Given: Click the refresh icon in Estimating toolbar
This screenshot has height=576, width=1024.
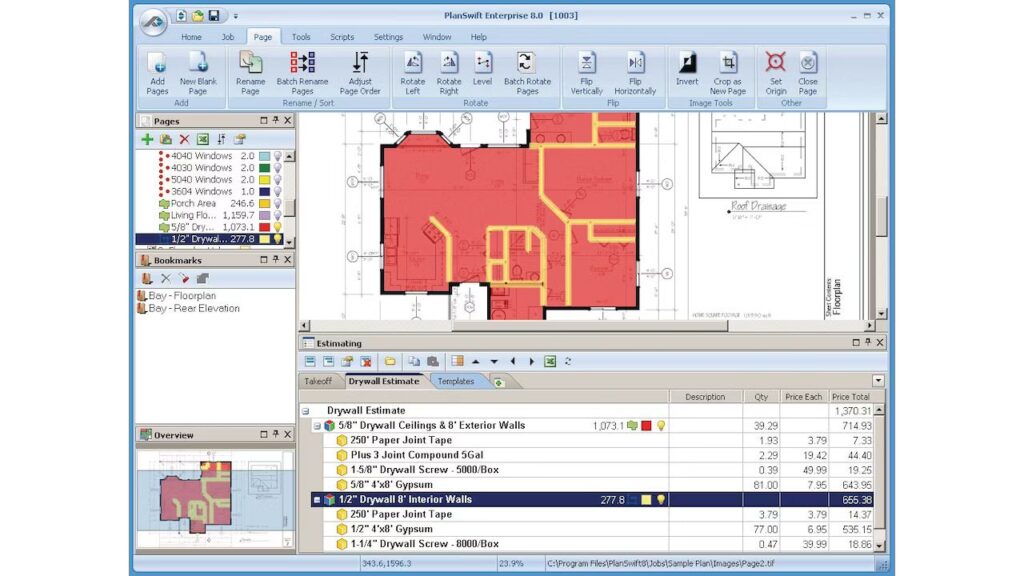Looking at the screenshot, I should (568, 361).
